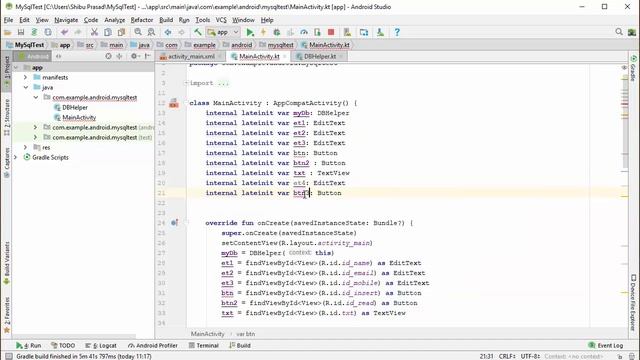Click the Save All toolbar icon
The width and height of the screenshot is (640, 360).
click(21, 32)
